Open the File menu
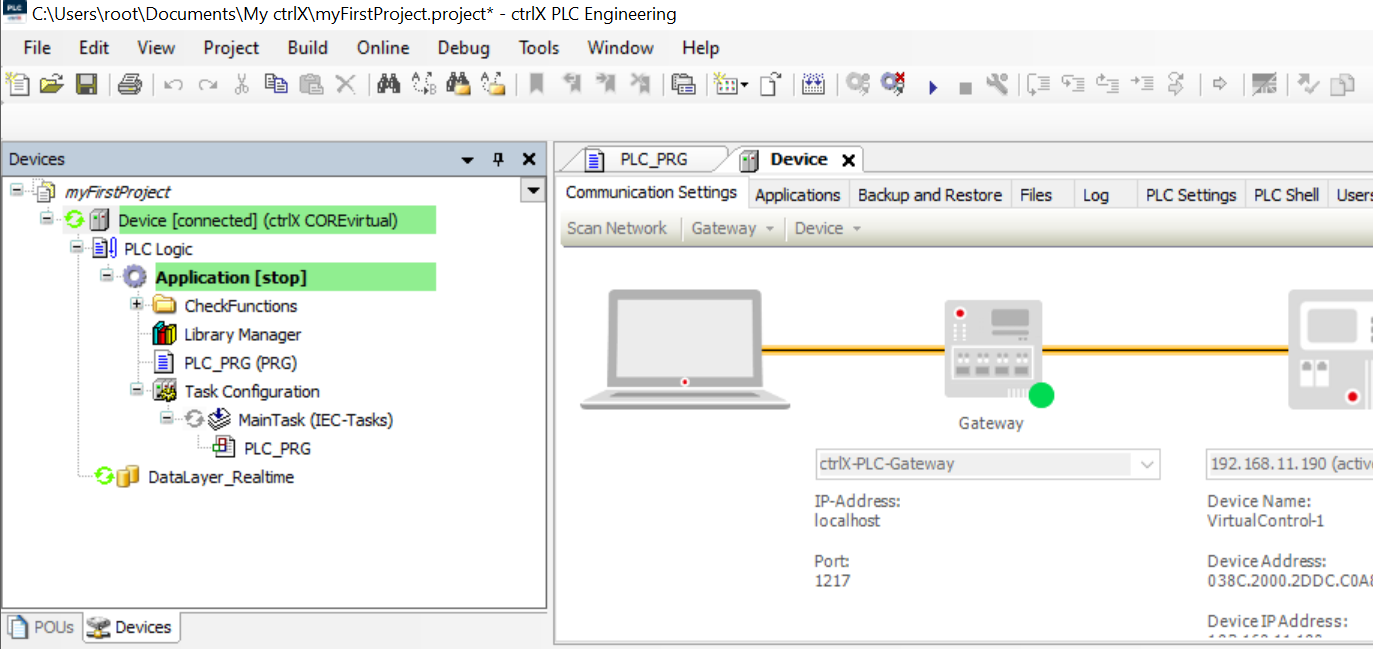Screen dimensions: 1373x649 pos(37,48)
